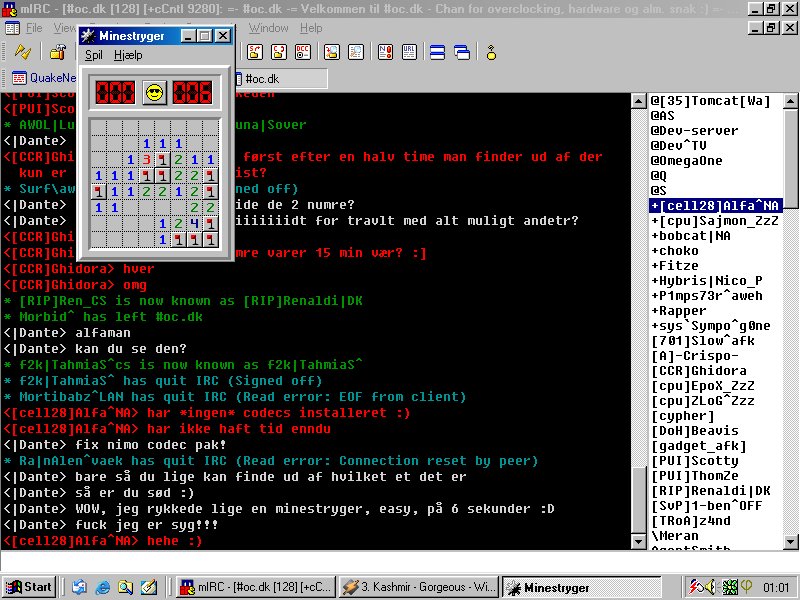Image resolution: width=800 pixels, height=600 pixels.
Task: Open the mIRC Help menu
Action: (x=311, y=28)
